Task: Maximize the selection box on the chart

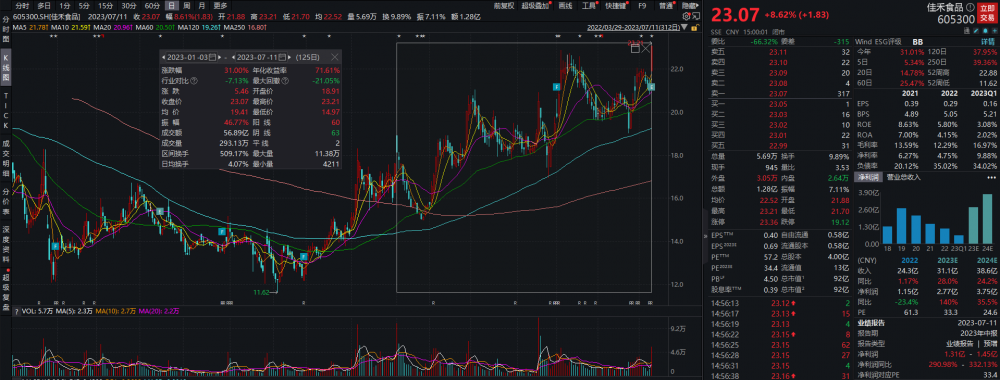Action: click(635, 47)
